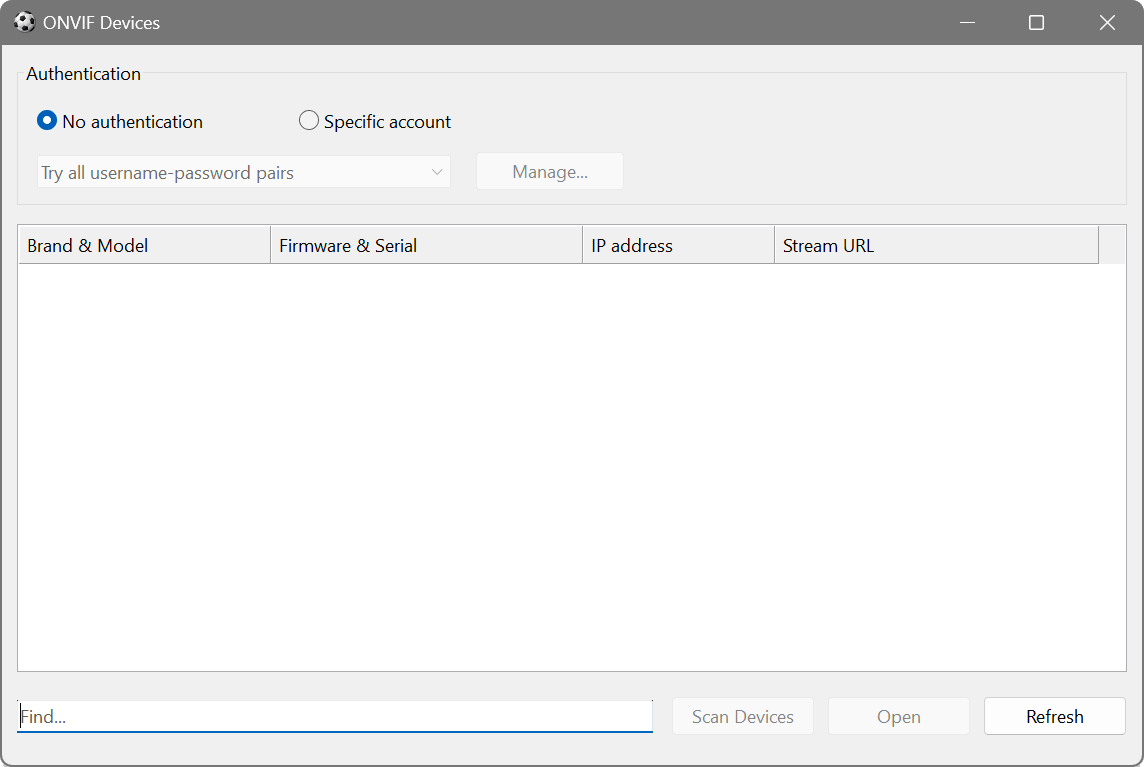Refresh the device list

1054,716
